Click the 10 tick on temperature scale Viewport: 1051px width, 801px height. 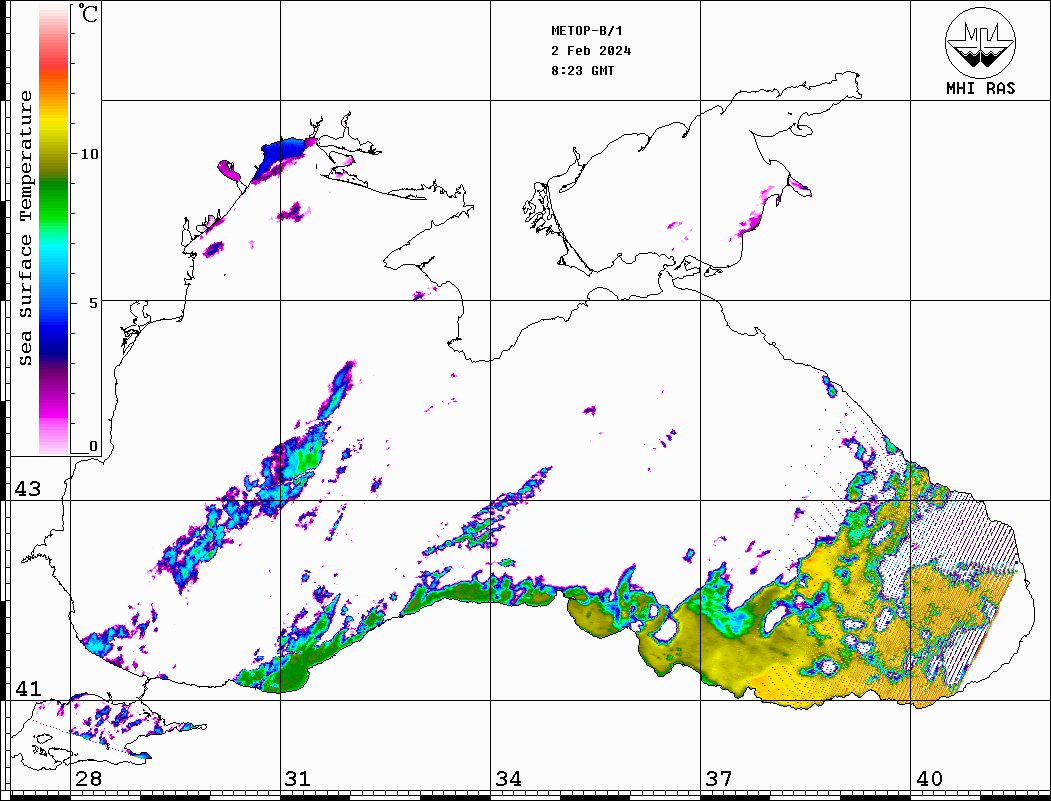point(89,154)
